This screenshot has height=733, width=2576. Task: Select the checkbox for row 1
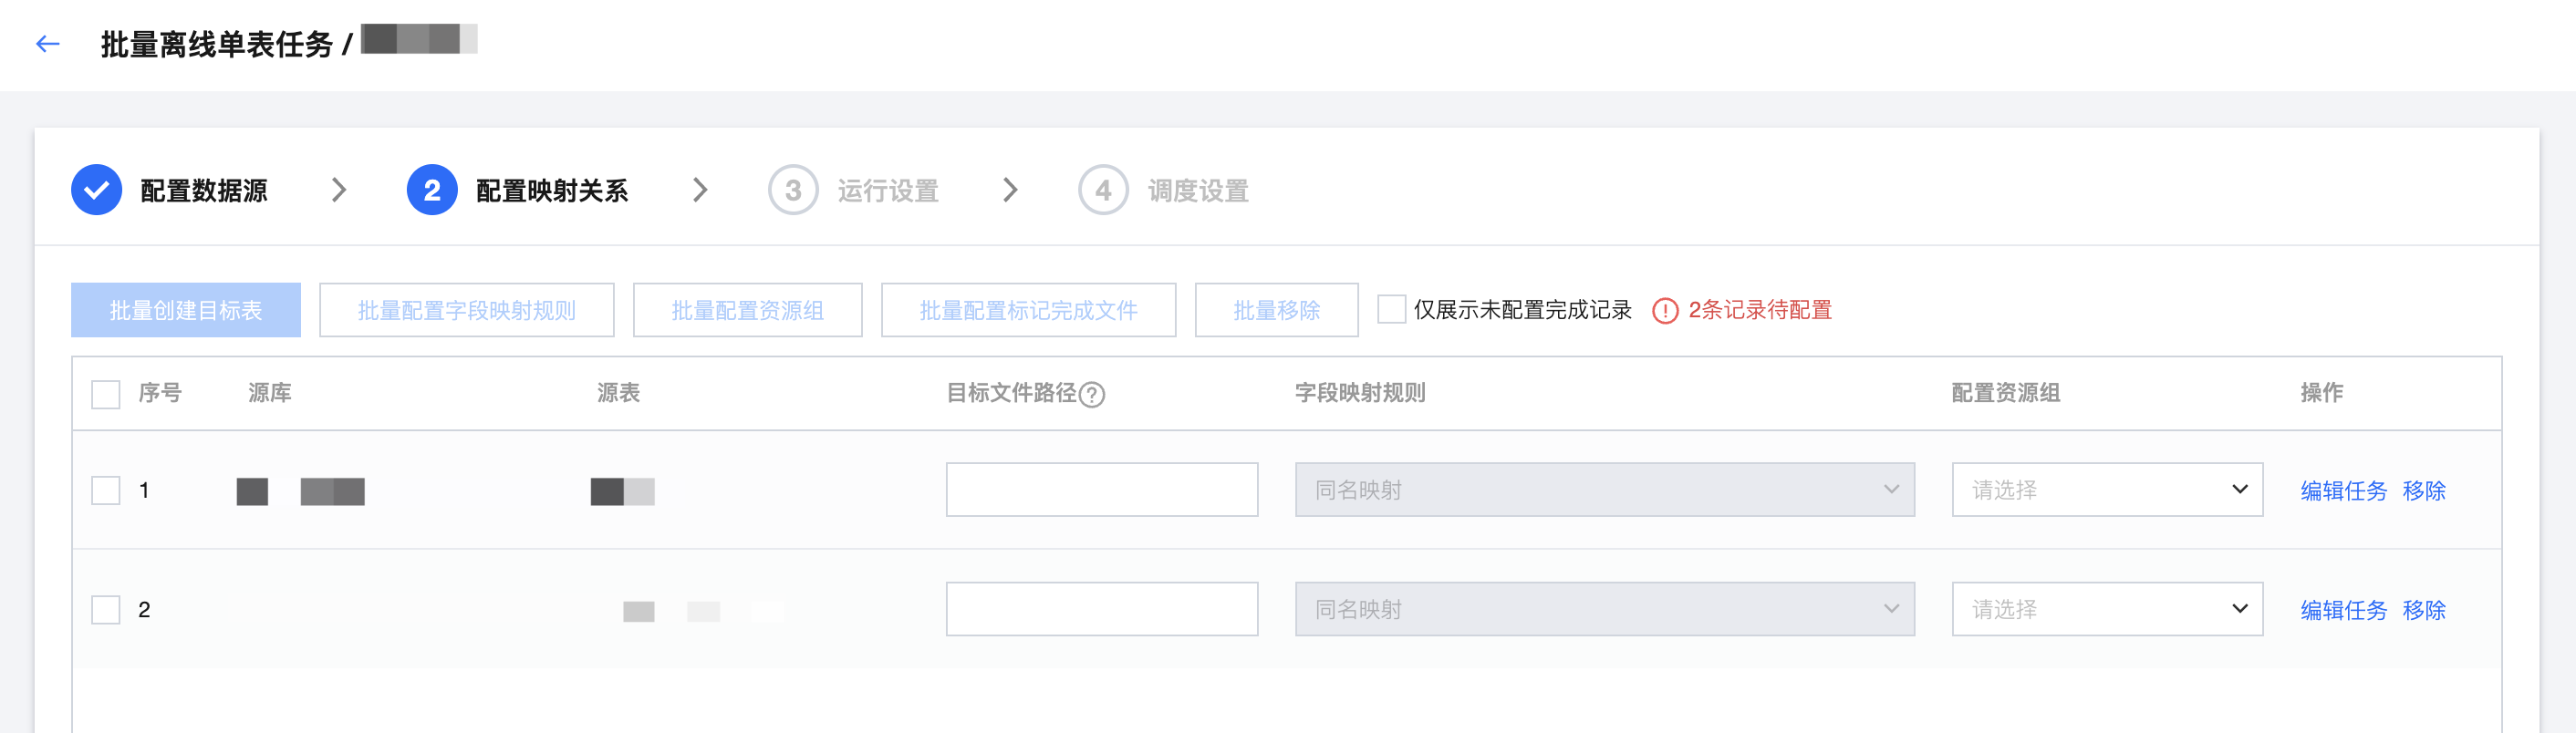[106, 490]
